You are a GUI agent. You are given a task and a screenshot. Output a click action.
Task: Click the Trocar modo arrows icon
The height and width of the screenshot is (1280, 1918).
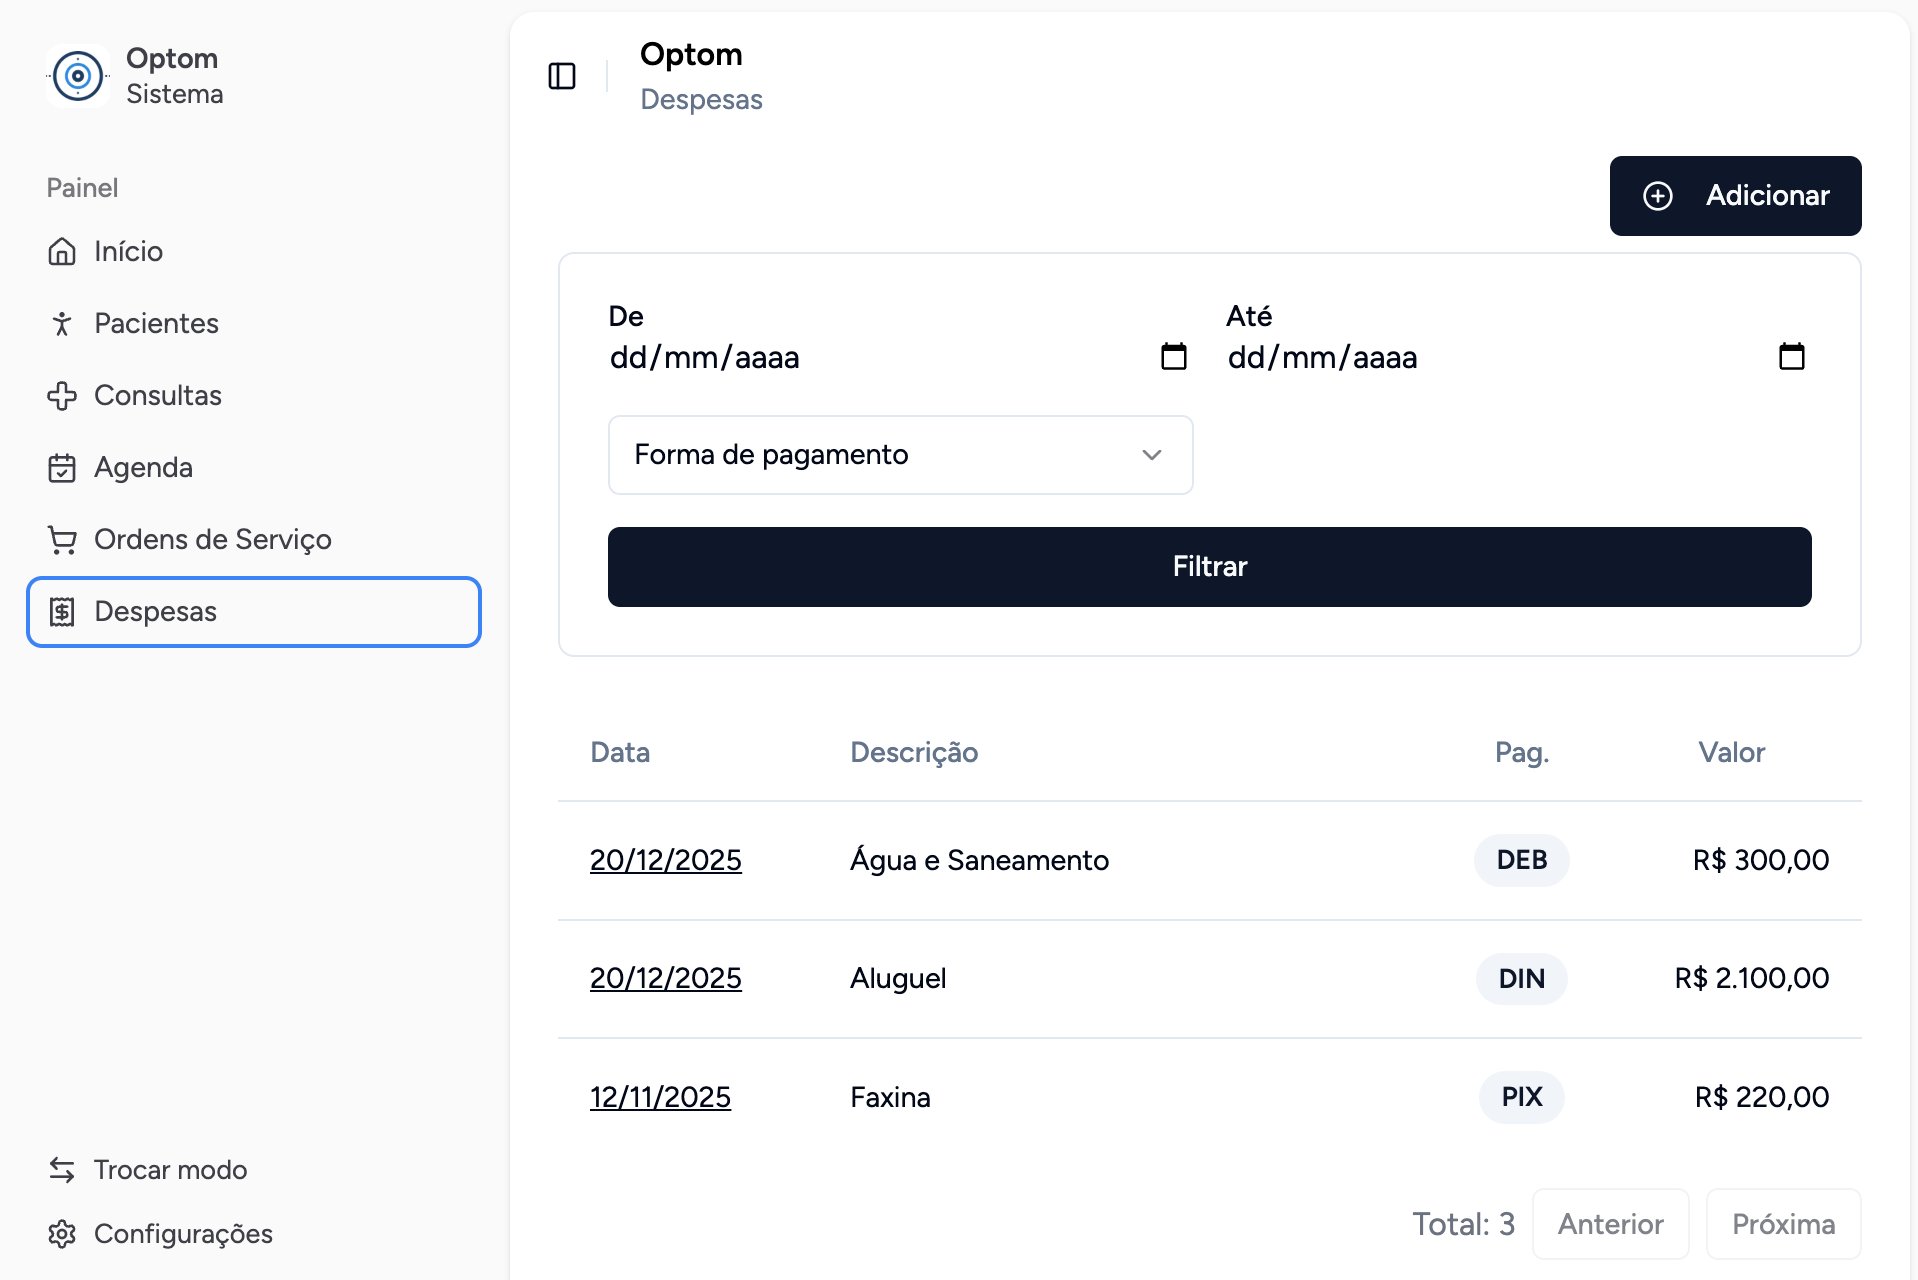click(x=62, y=1170)
